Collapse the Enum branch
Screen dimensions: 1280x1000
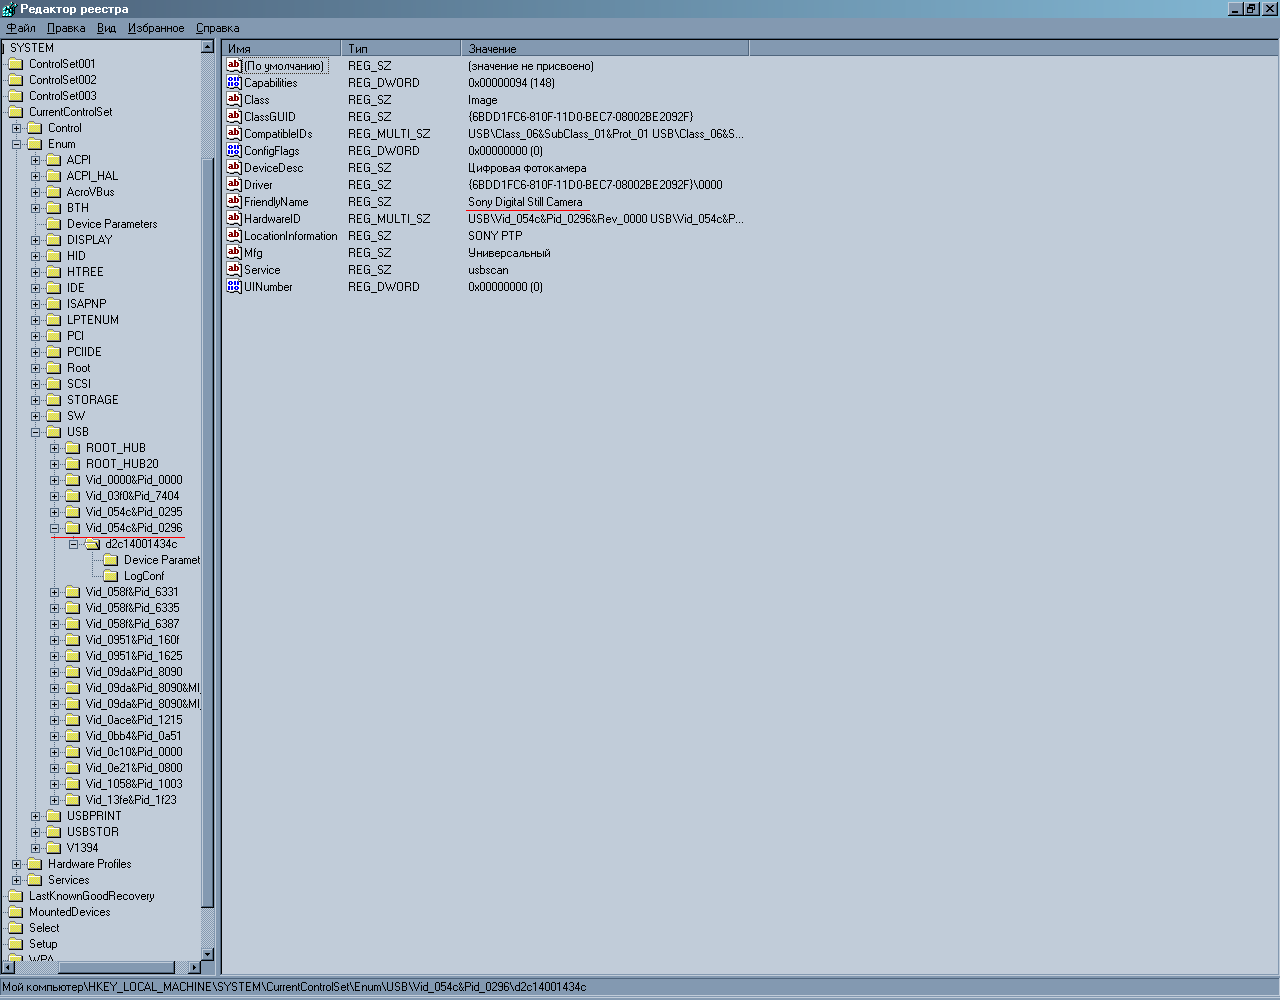click(17, 144)
